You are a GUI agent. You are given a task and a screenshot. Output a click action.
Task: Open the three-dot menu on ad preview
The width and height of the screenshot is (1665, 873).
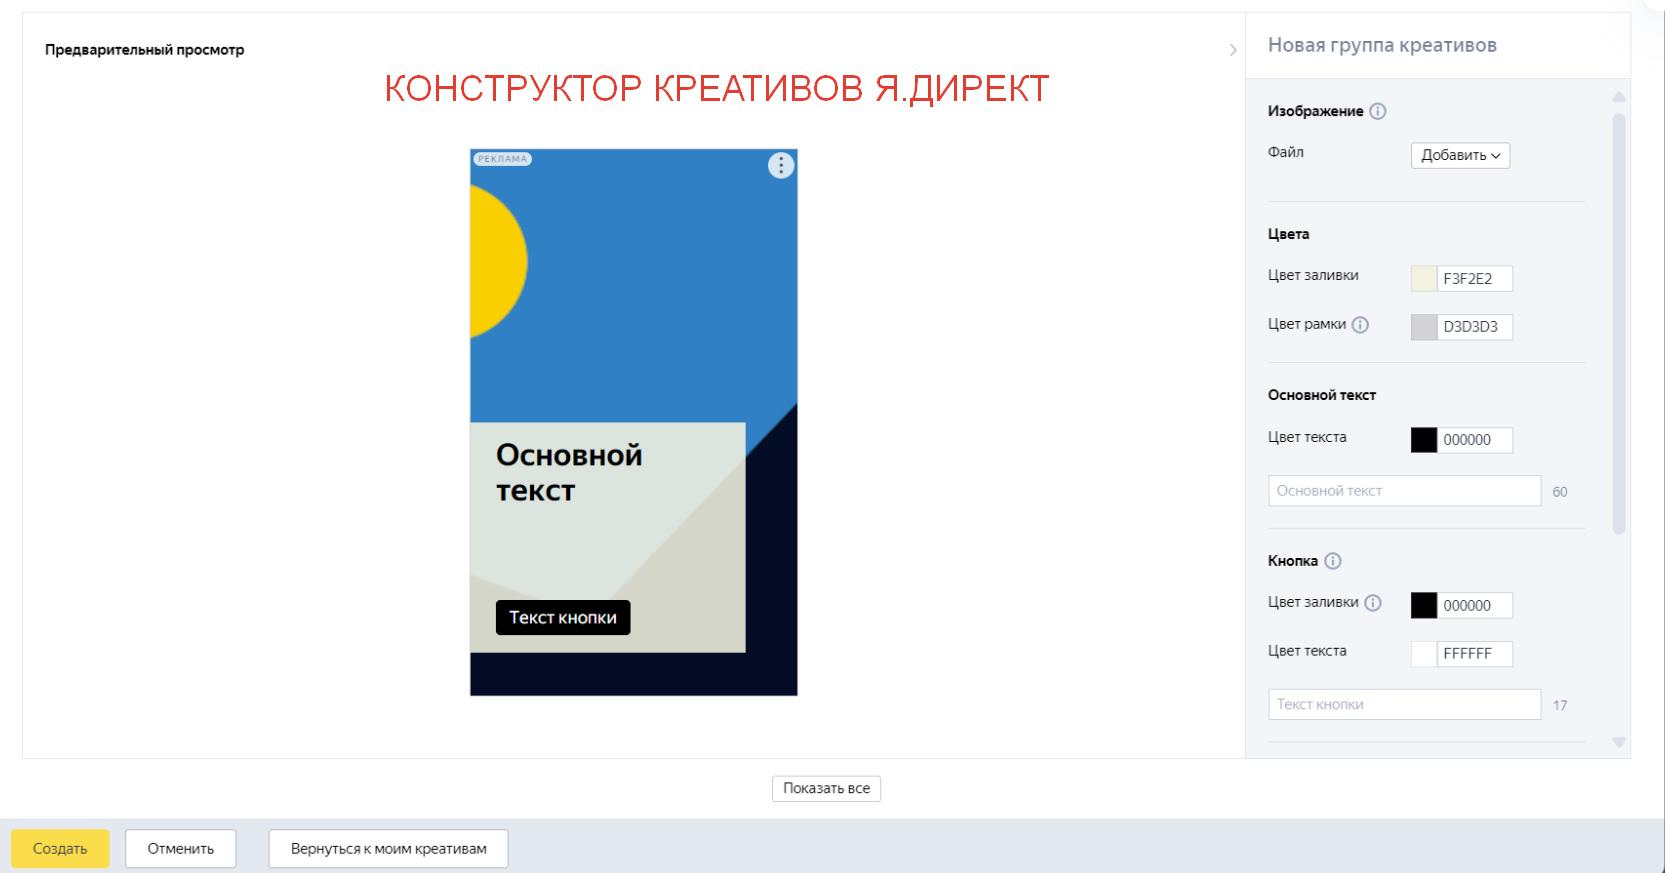(781, 166)
